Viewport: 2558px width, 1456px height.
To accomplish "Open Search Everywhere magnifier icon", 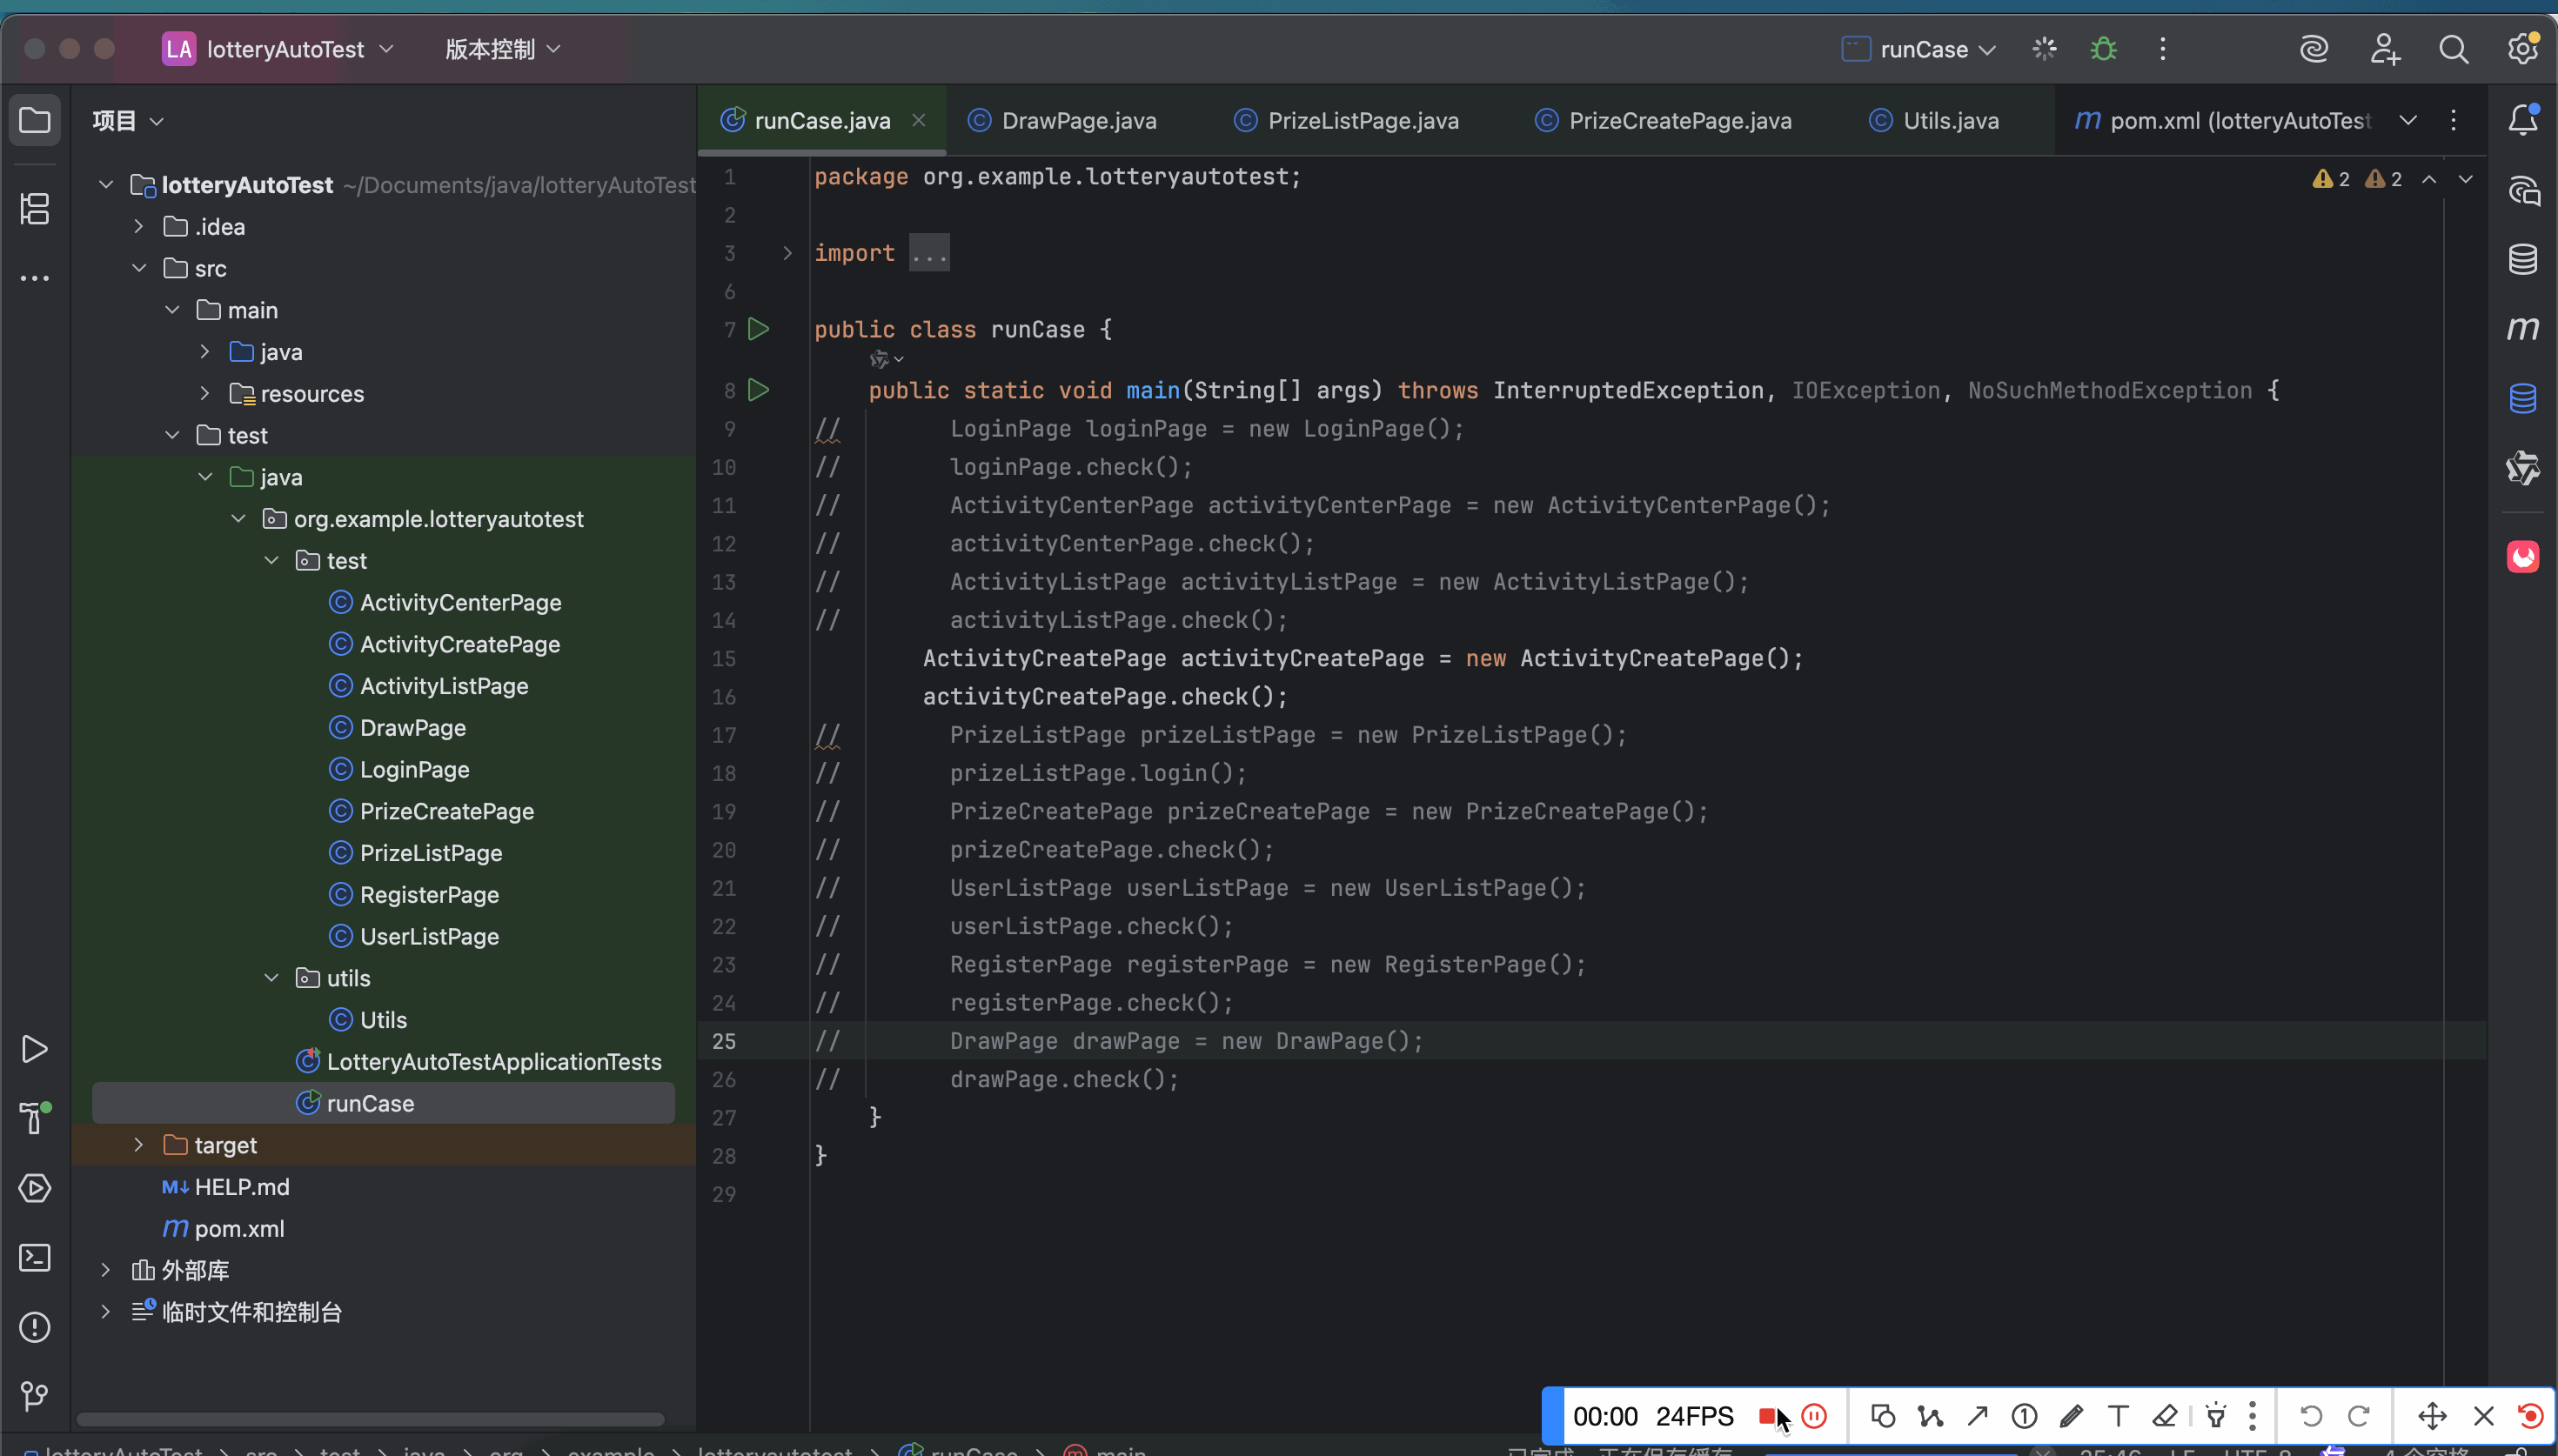I will coord(2453,49).
